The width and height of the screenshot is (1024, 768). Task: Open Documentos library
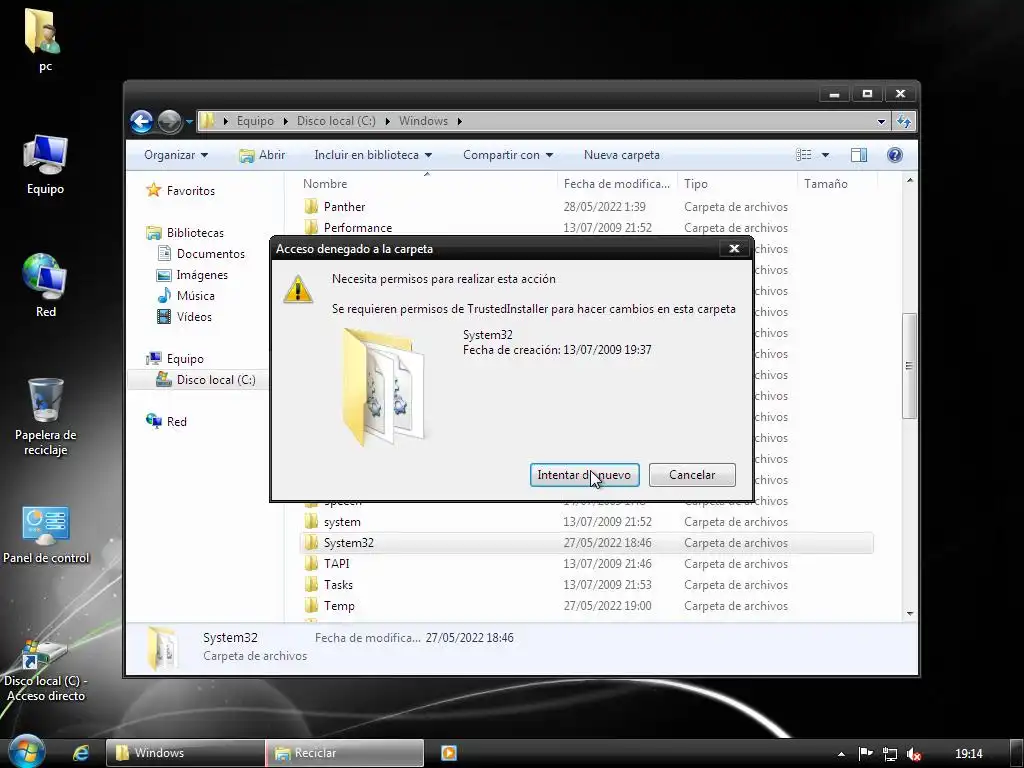[x=202, y=253]
